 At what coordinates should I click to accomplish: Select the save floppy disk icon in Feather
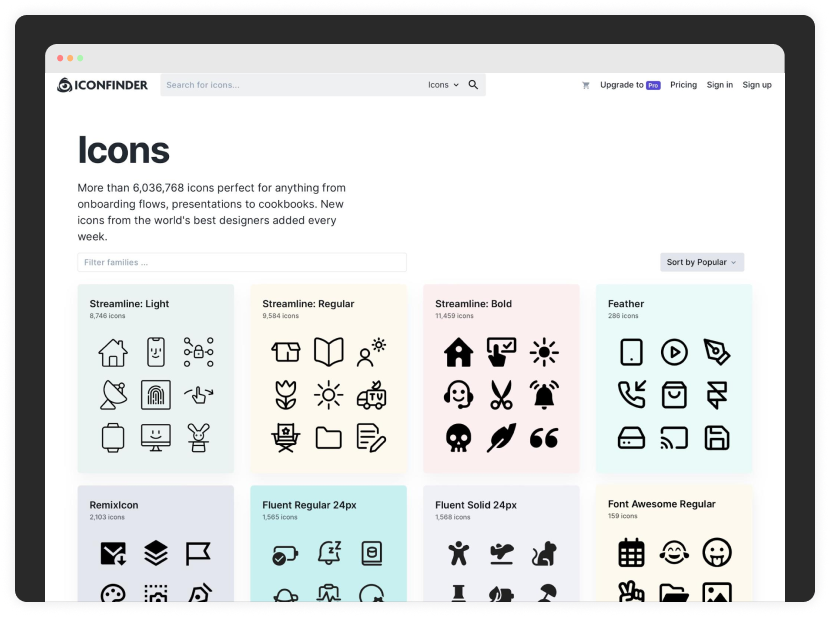[717, 438]
